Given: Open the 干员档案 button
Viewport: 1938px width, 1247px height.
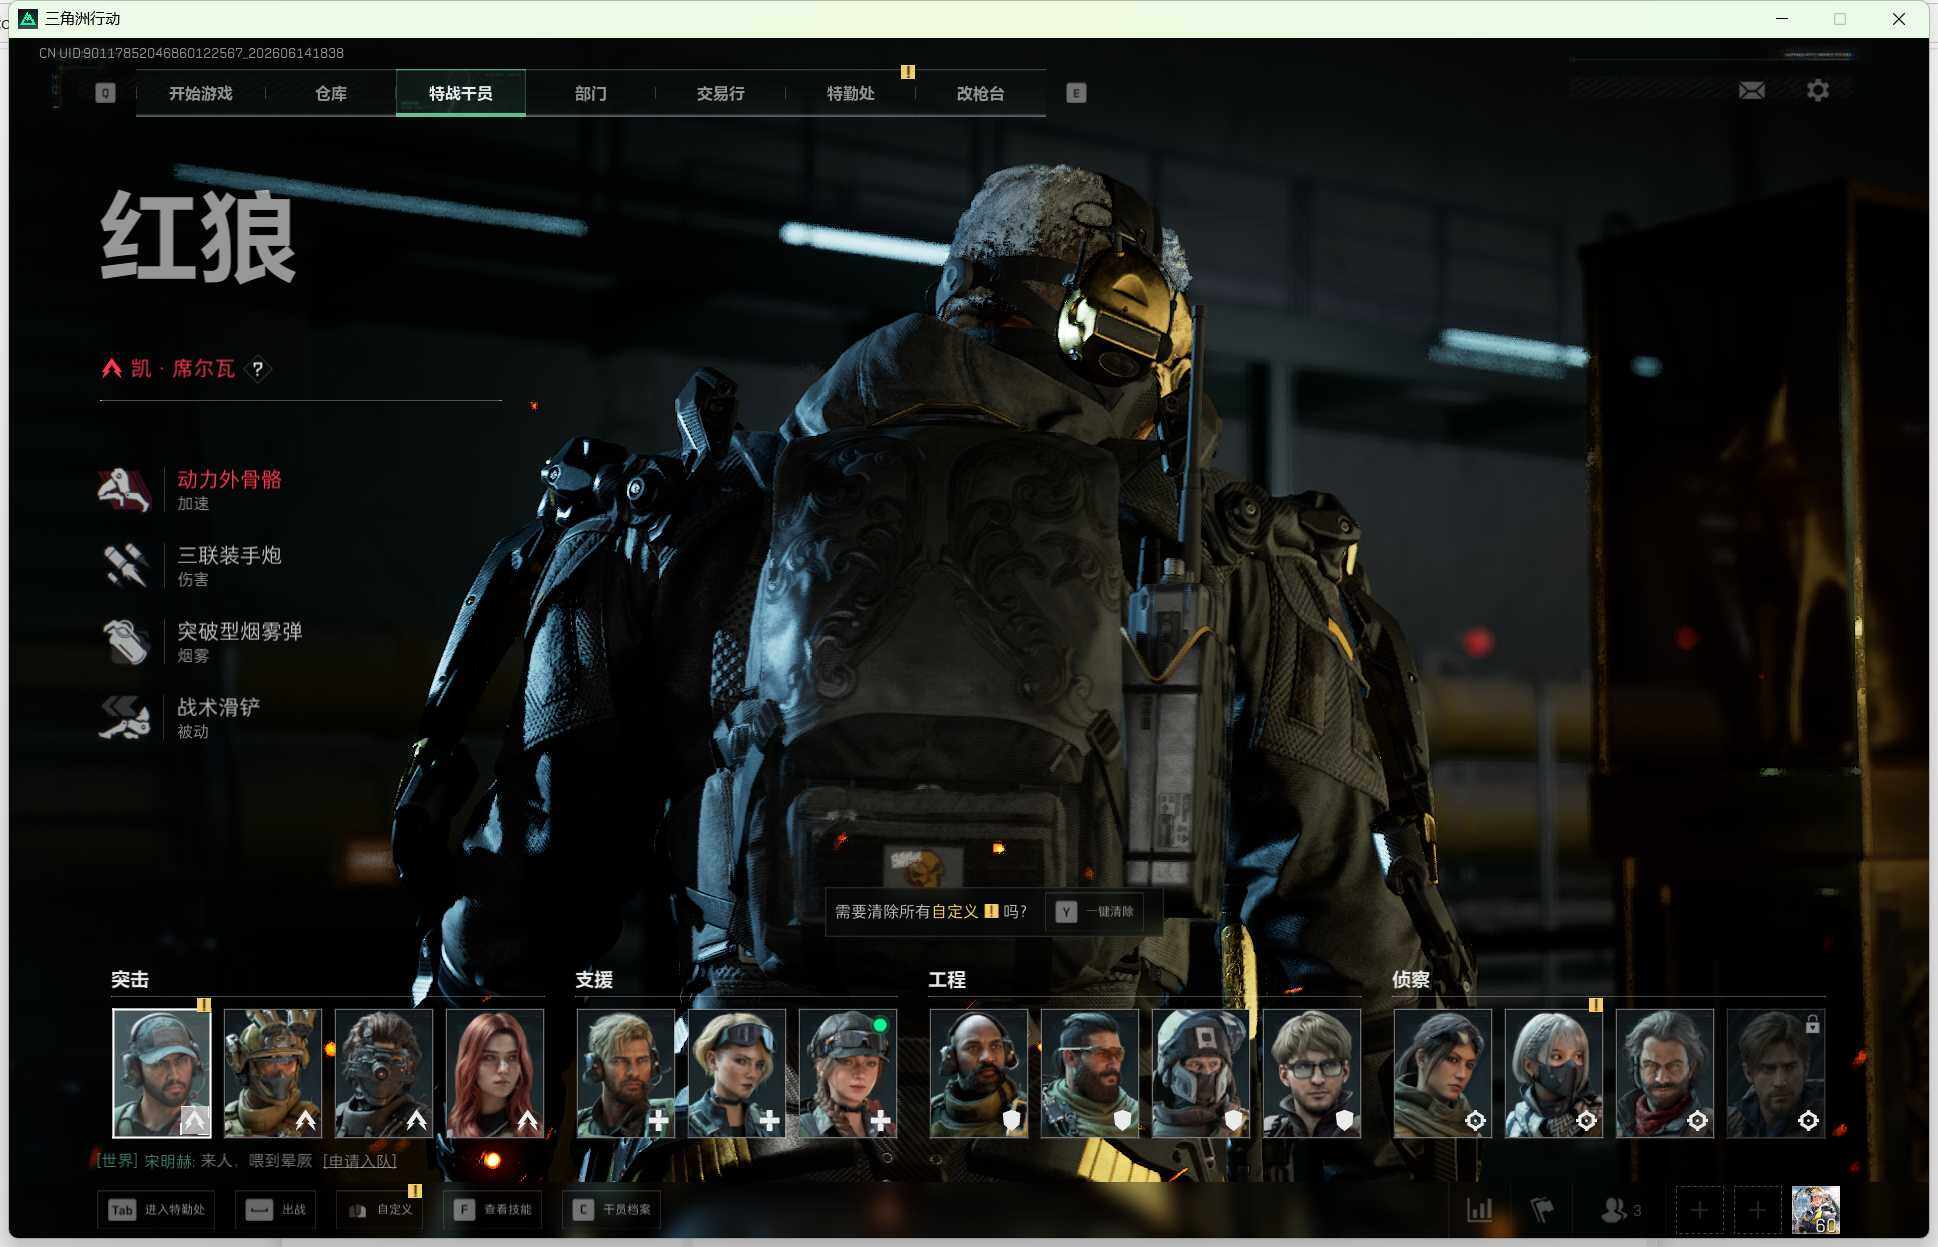Looking at the screenshot, I should click(613, 1210).
